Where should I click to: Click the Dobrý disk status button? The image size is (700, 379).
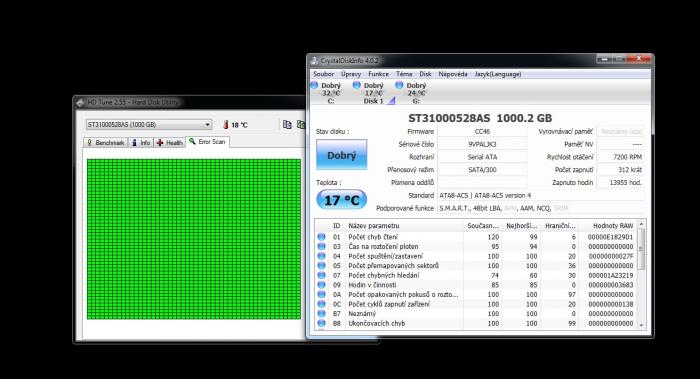(x=342, y=155)
